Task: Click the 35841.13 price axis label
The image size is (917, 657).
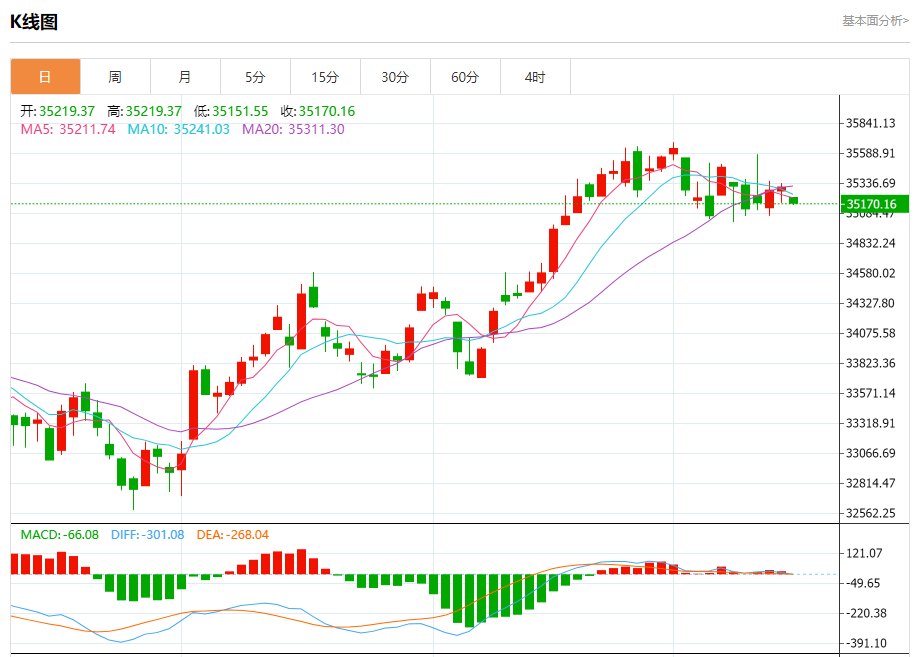Action: coord(871,123)
